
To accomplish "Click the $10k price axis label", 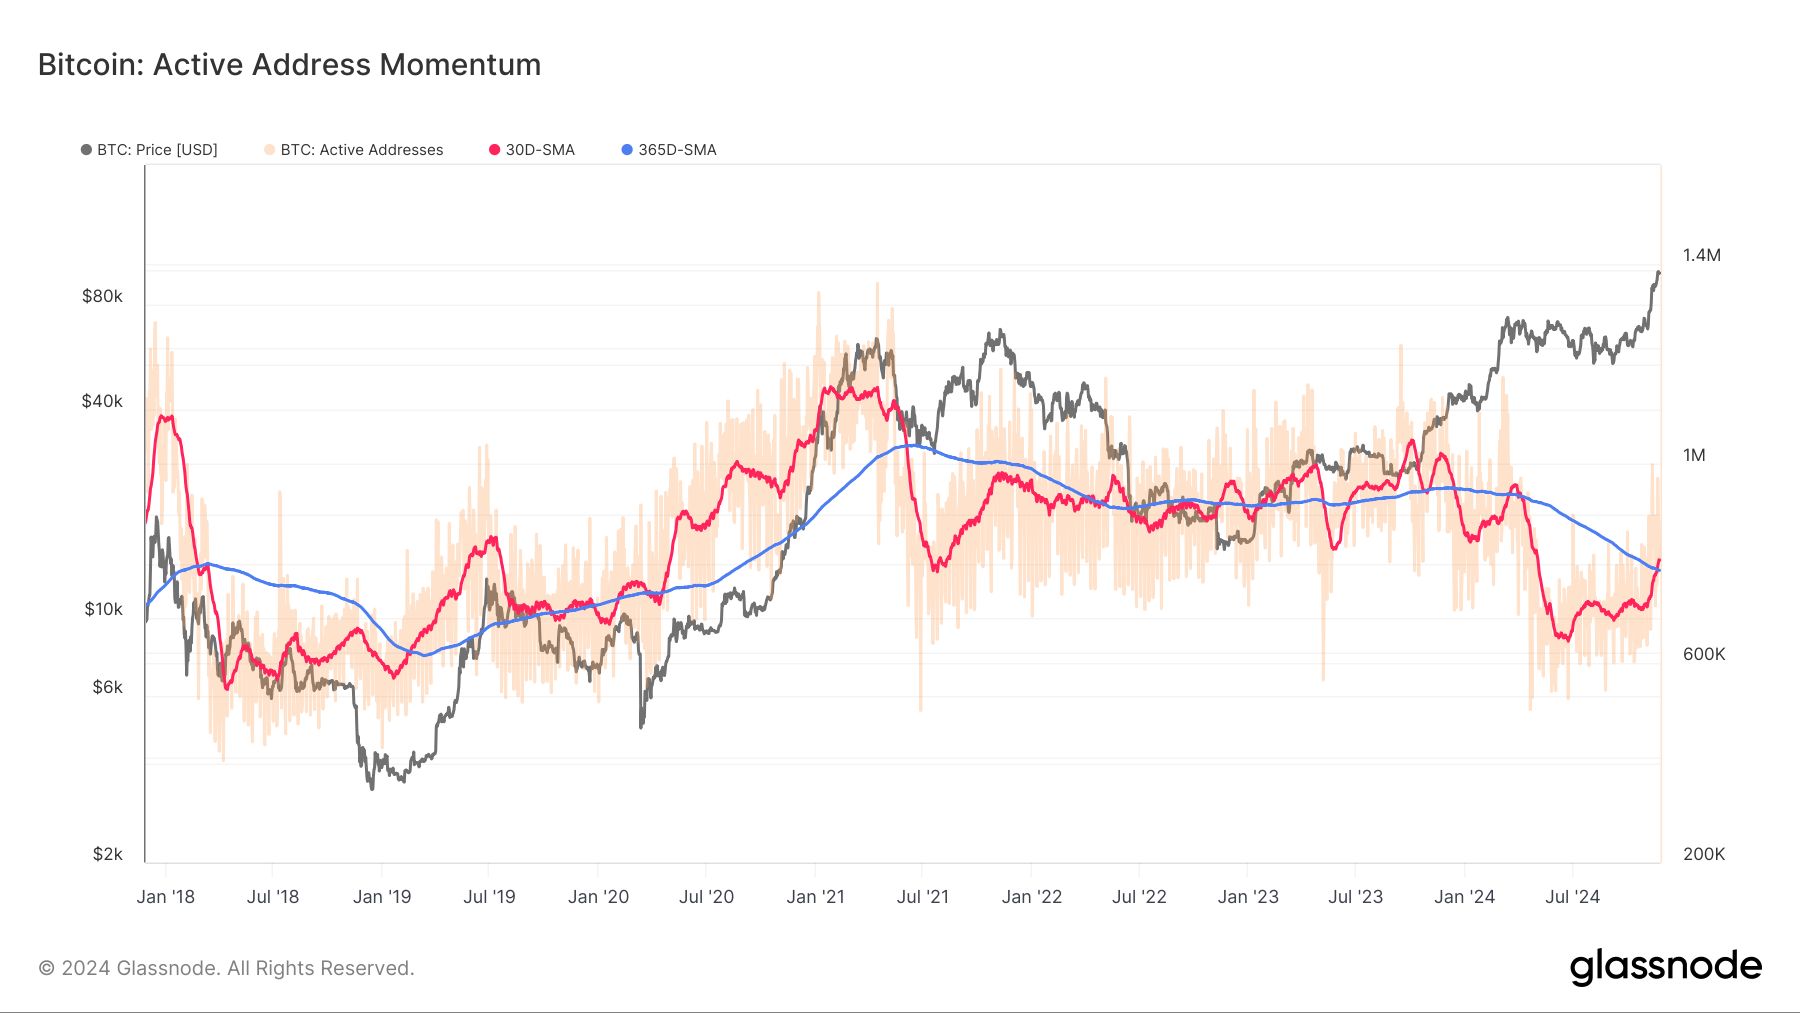I will [x=103, y=609].
